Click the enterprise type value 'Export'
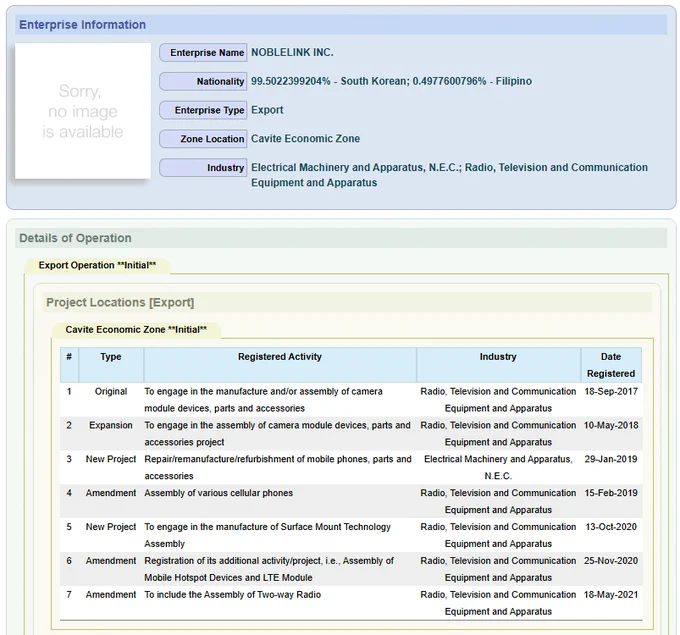 click(x=267, y=110)
